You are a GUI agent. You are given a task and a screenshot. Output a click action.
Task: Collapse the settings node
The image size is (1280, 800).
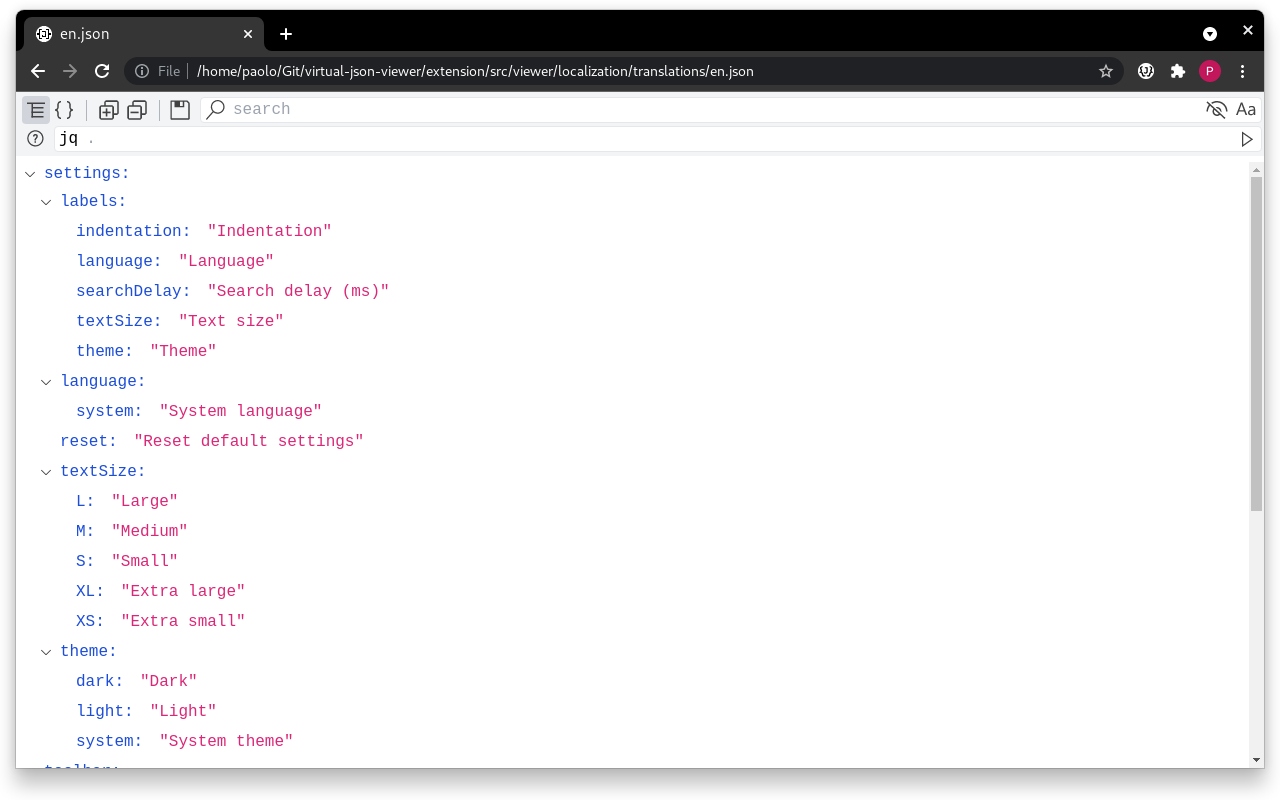[29, 173]
